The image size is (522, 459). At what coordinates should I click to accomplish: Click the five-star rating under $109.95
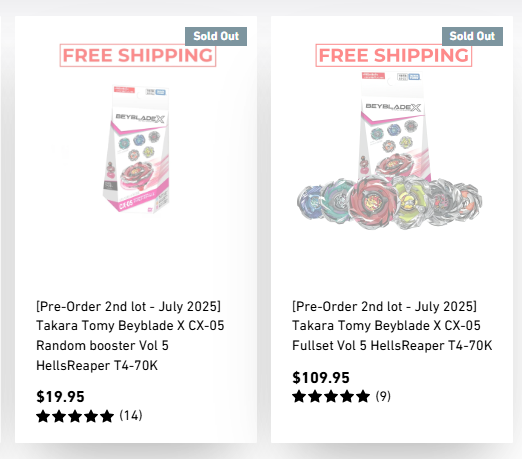pos(331,397)
